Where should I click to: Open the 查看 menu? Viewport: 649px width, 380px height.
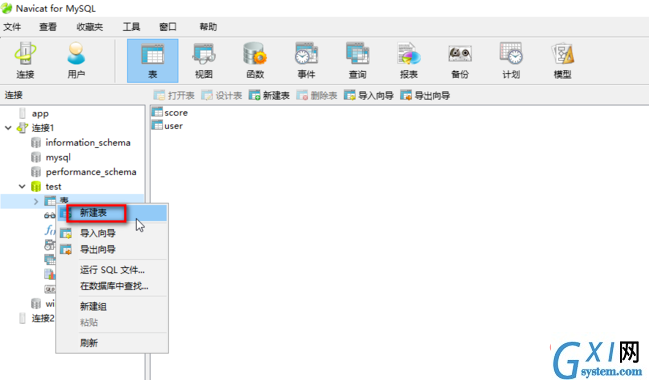[x=48, y=27]
